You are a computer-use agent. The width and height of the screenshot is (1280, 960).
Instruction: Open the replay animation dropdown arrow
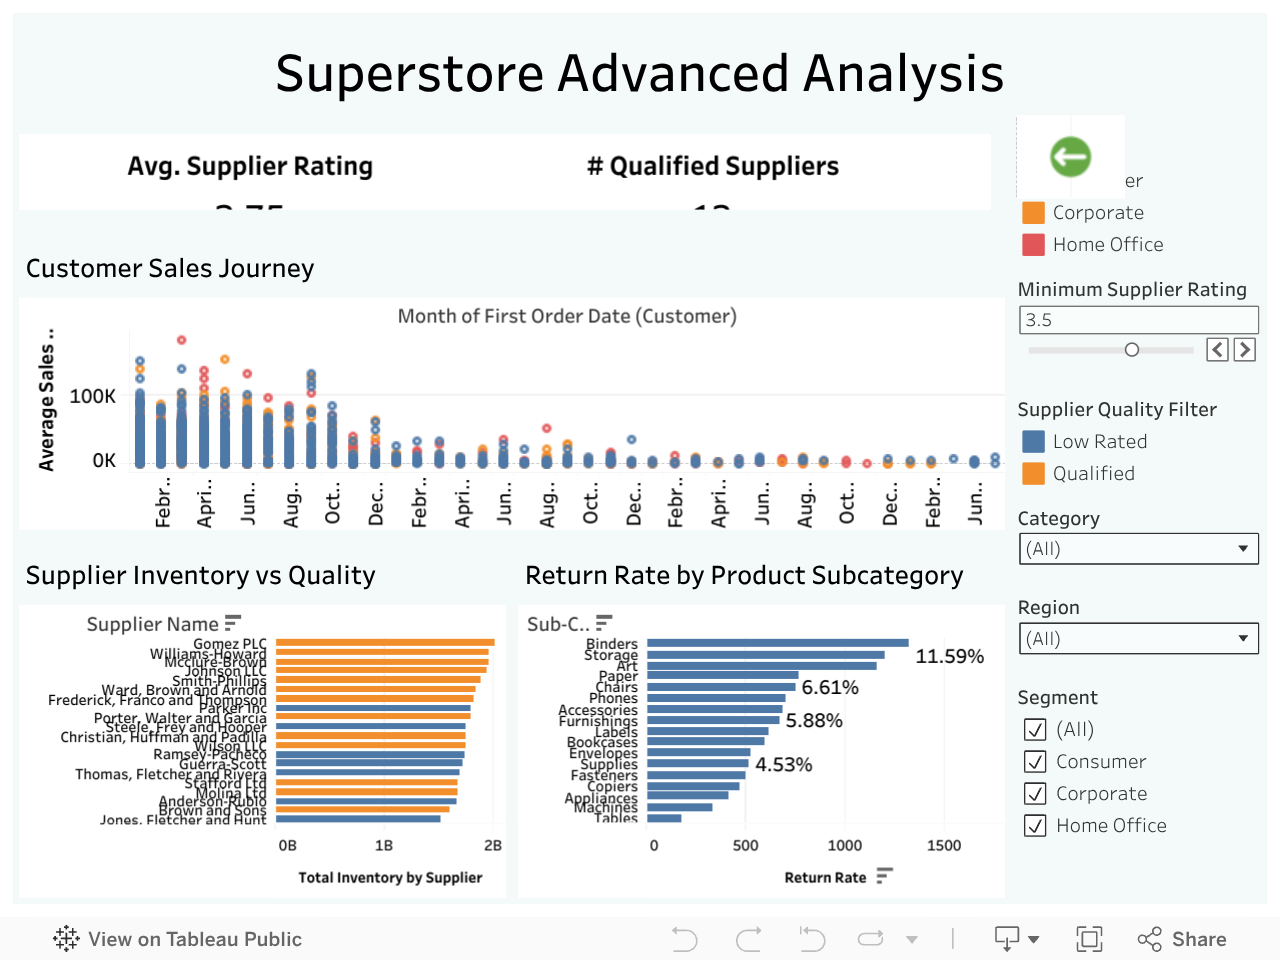pyautogui.click(x=912, y=939)
